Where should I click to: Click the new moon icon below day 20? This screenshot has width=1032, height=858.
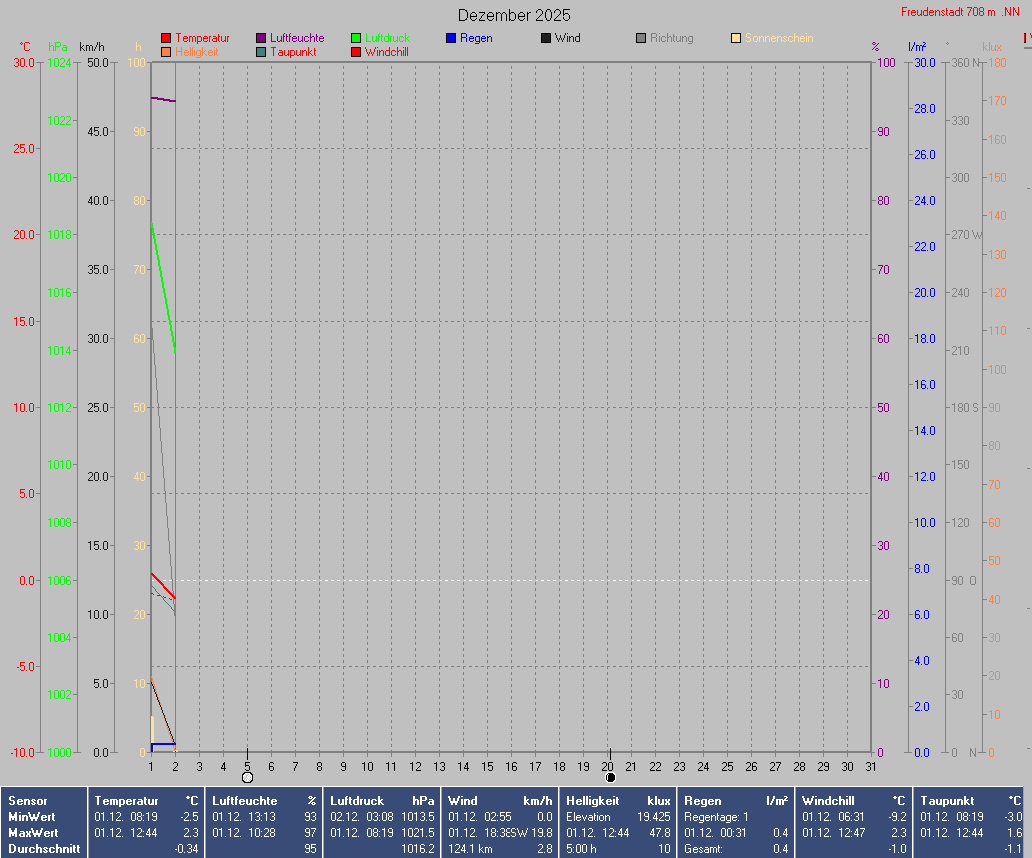(x=610, y=777)
